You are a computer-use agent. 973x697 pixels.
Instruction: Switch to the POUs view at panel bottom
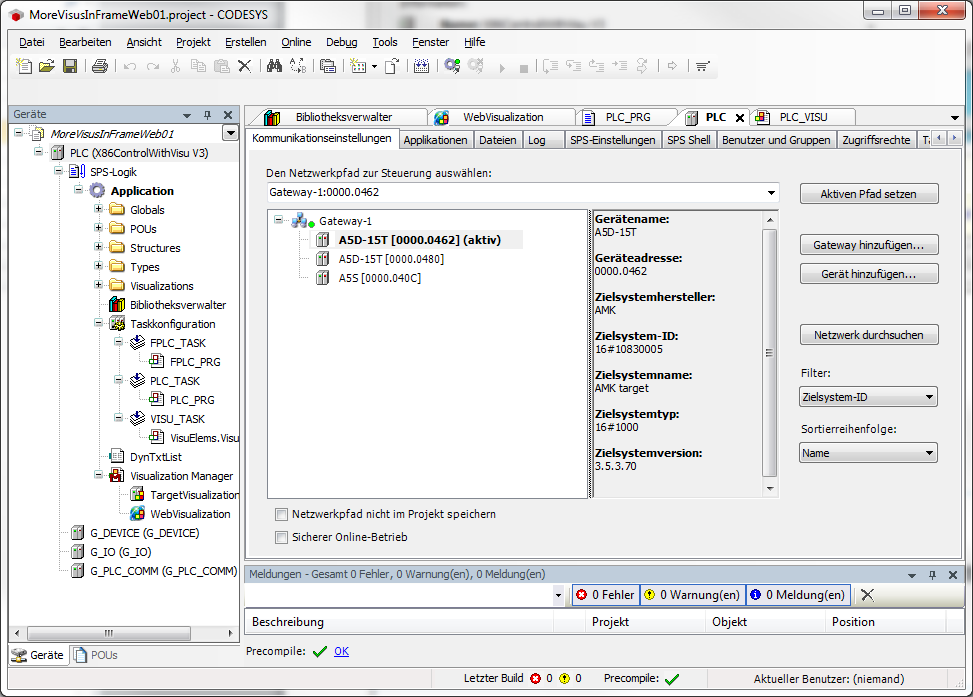pos(95,655)
